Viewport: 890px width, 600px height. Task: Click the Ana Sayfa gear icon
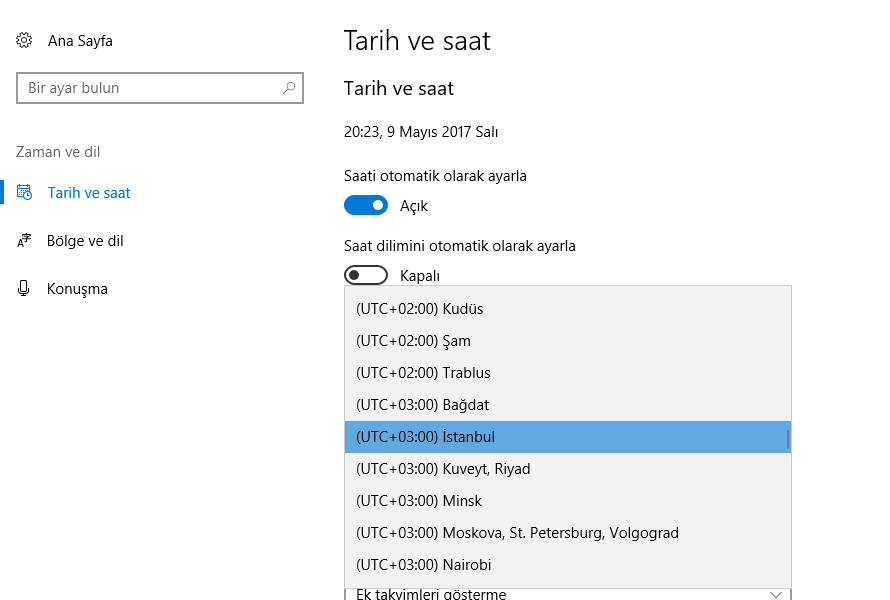pos(24,41)
